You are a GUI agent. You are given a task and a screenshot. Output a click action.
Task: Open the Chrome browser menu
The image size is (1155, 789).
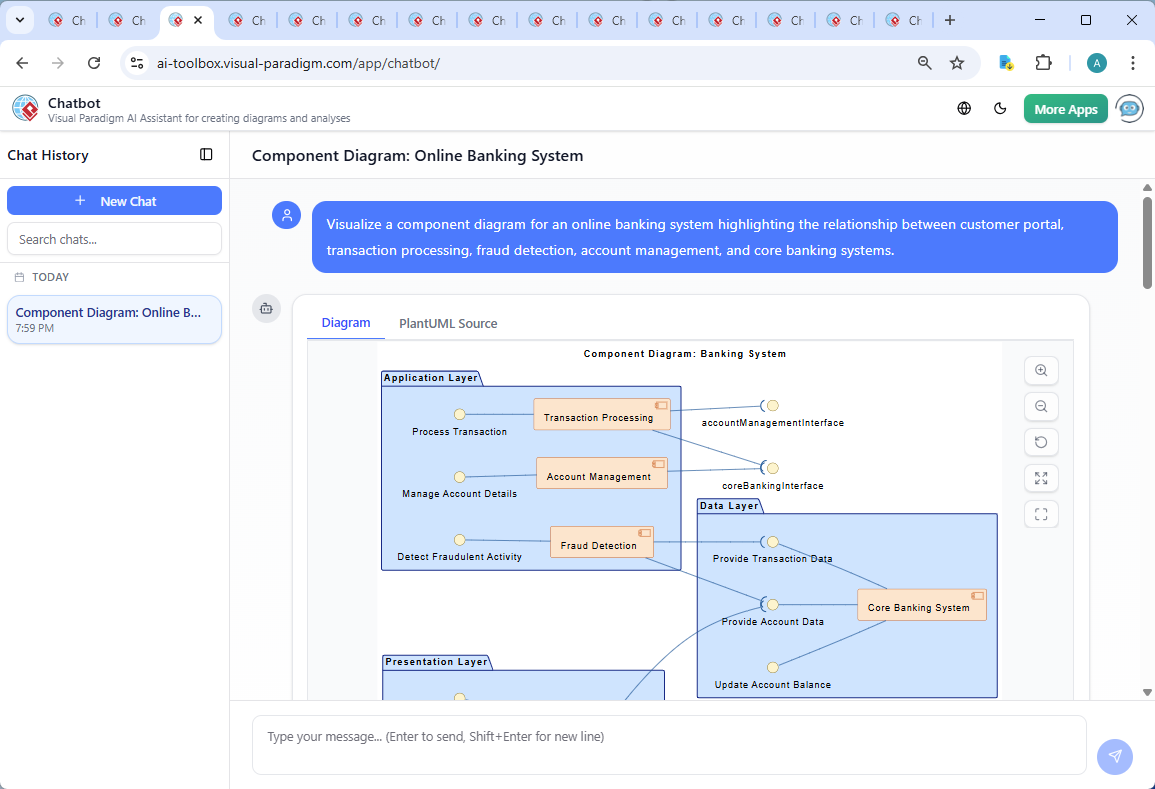[1133, 62]
